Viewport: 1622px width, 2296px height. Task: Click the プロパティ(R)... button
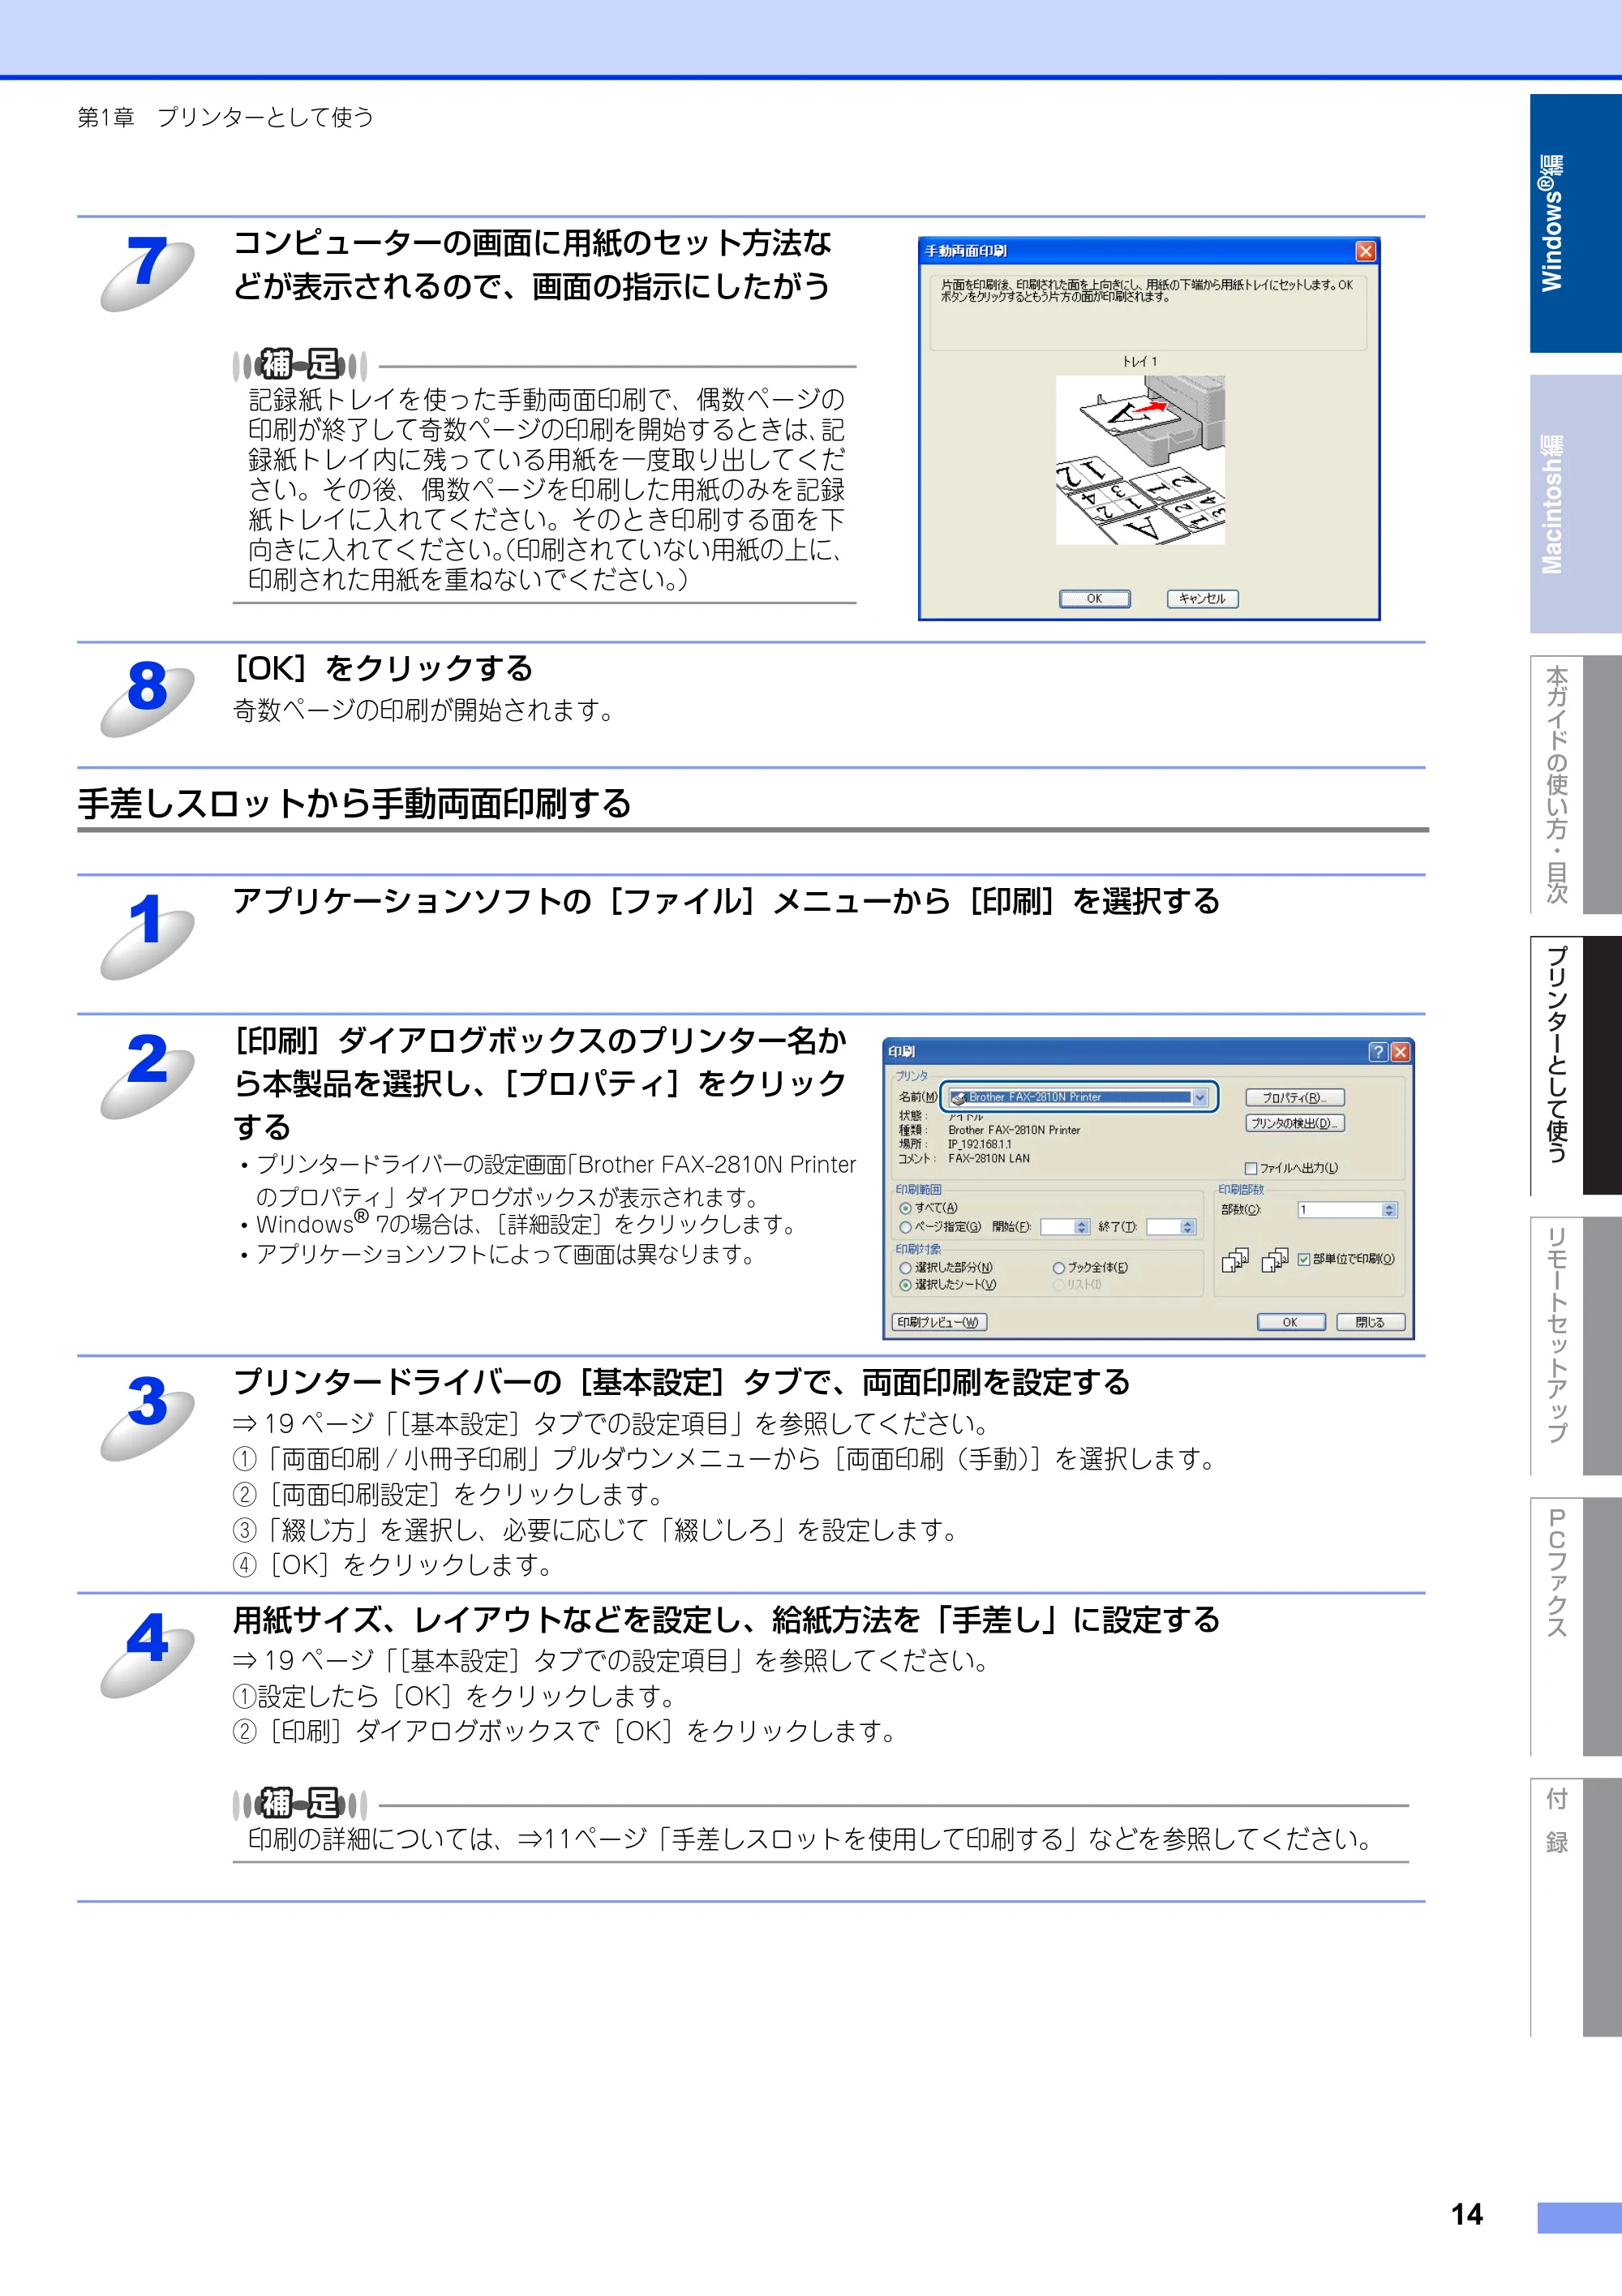pyautogui.click(x=1295, y=1098)
